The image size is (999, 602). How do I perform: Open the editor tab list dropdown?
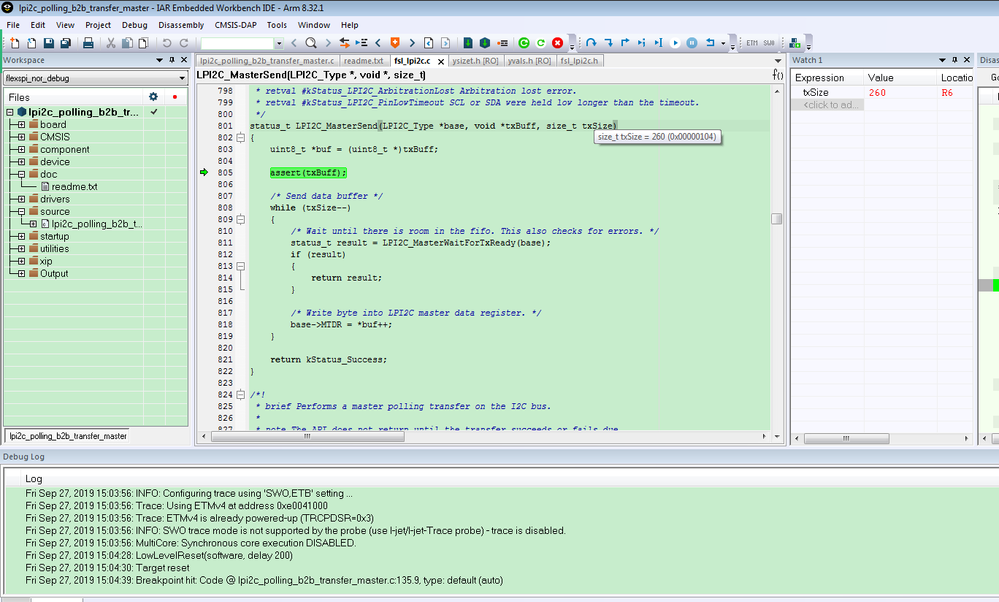pos(778,61)
